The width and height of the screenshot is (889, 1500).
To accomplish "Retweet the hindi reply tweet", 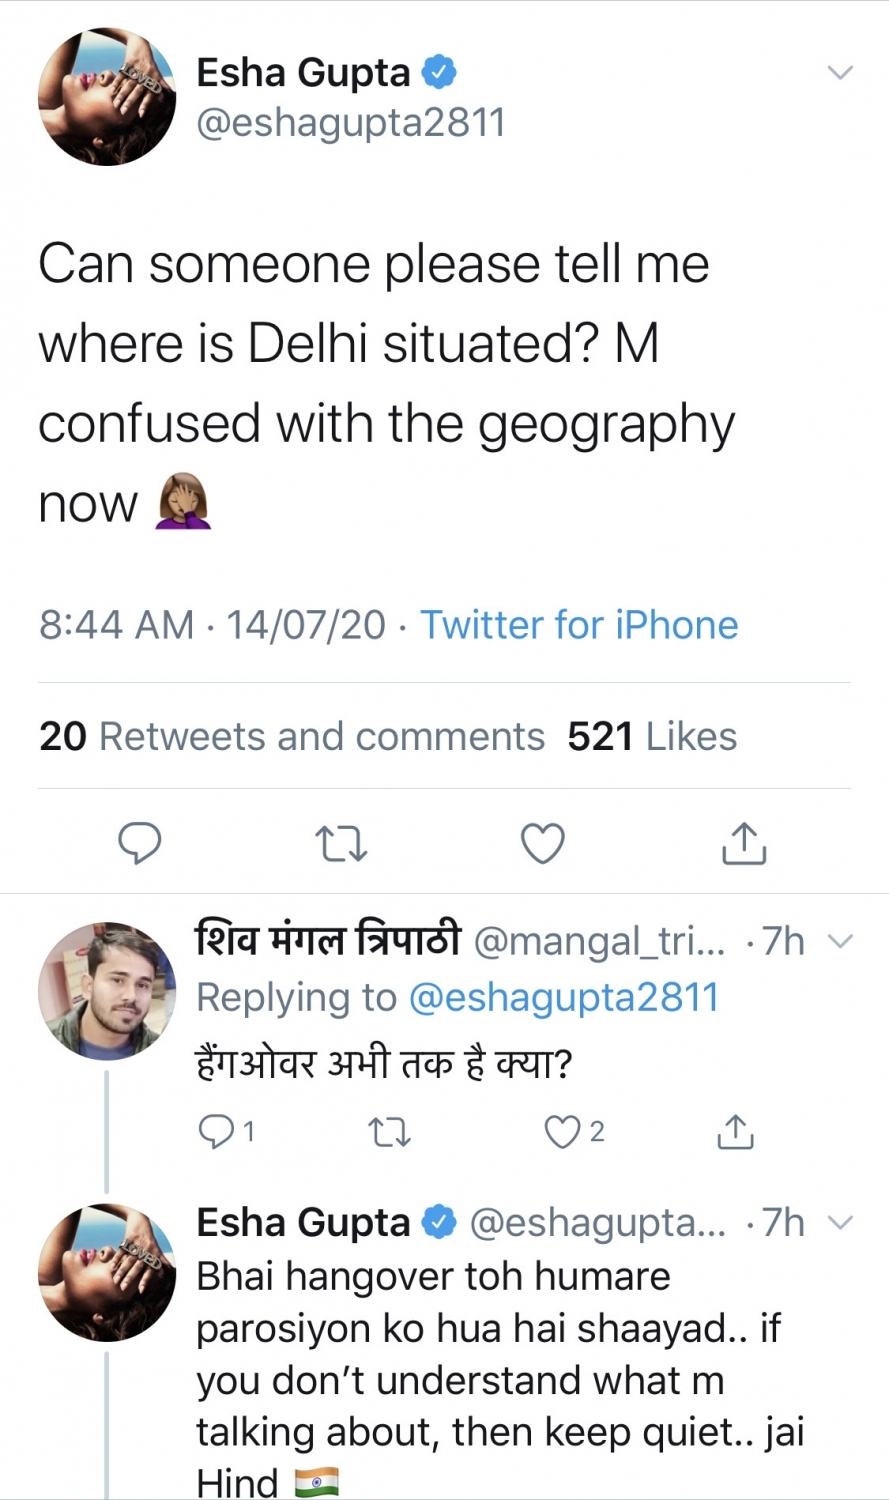I will (389, 1132).
